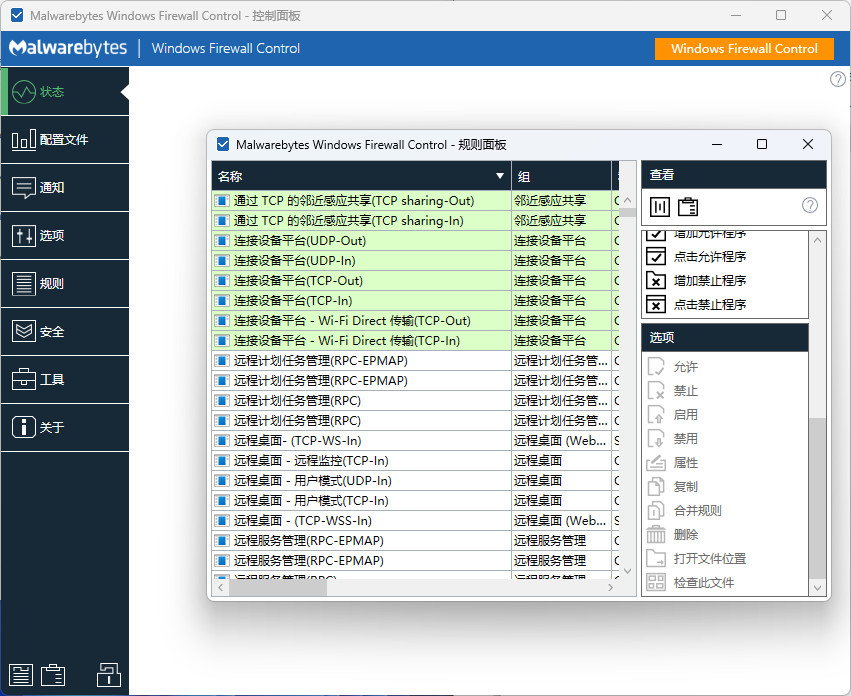Screen dimensions: 851x696
Task: Open the 选项 sidebar section
Action: 65,236
